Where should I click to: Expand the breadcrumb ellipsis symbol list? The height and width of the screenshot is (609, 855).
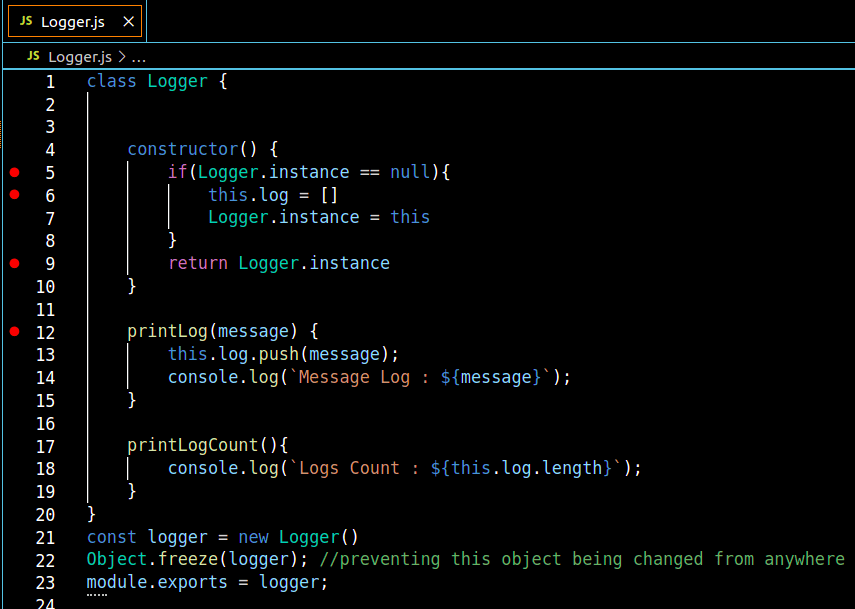tap(139, 57)
